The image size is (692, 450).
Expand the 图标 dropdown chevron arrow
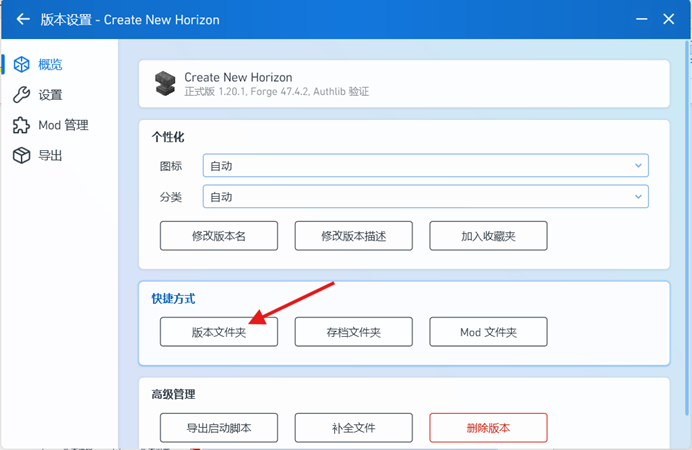point(638,166)
